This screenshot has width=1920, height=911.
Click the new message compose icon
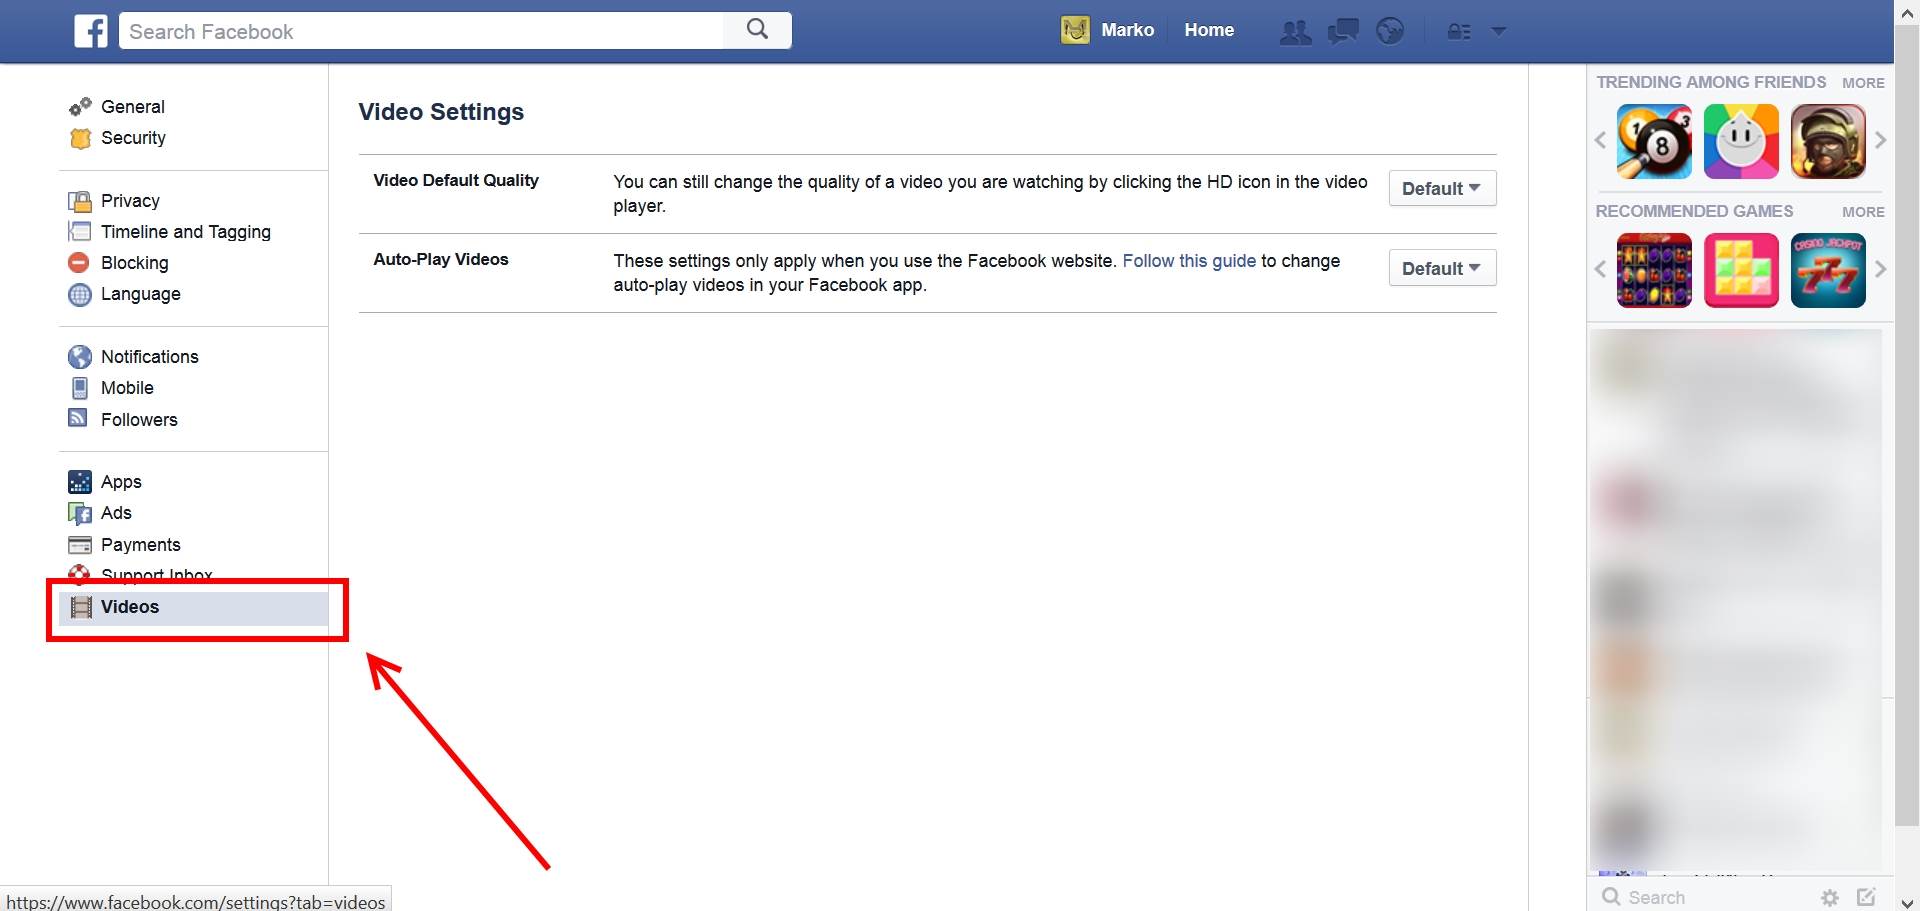coord(1866,897)
